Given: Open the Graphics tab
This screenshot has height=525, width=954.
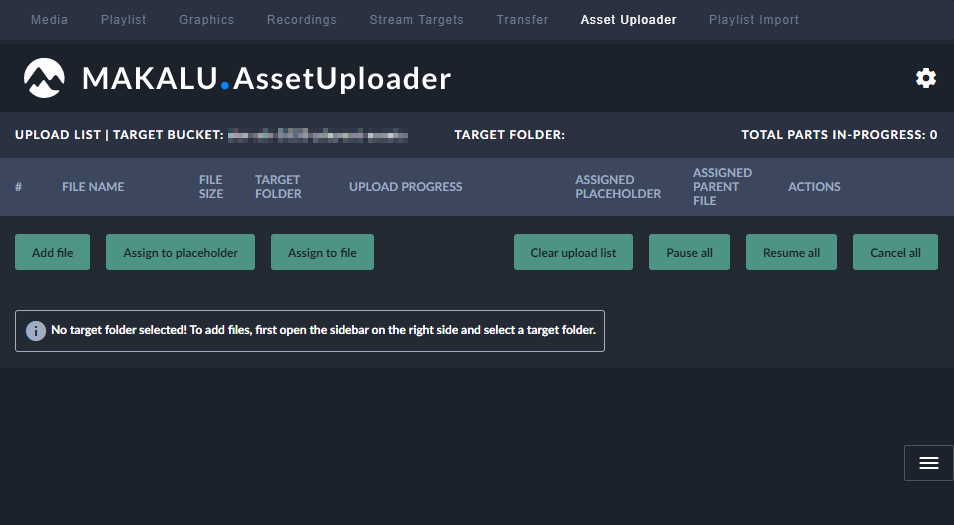Looking at the screenshot, I should coord(206,19).
